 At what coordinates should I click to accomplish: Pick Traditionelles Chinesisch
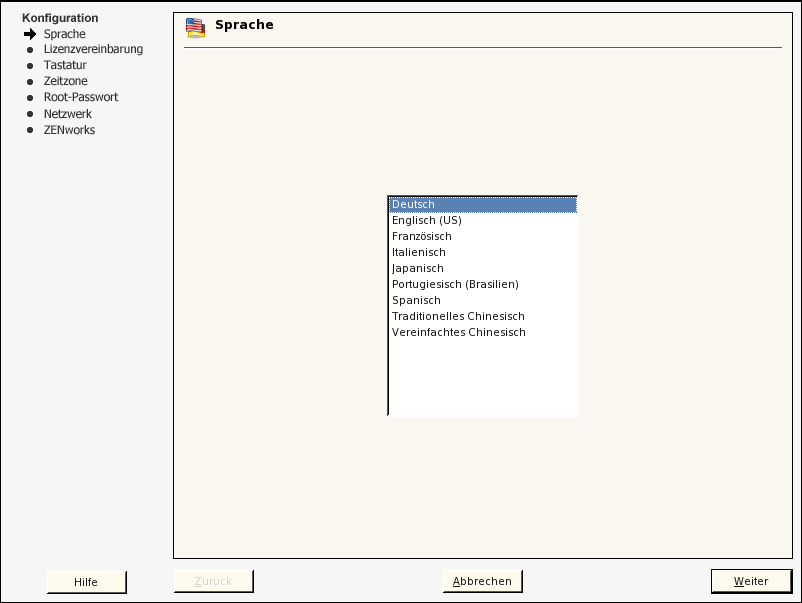483,316
